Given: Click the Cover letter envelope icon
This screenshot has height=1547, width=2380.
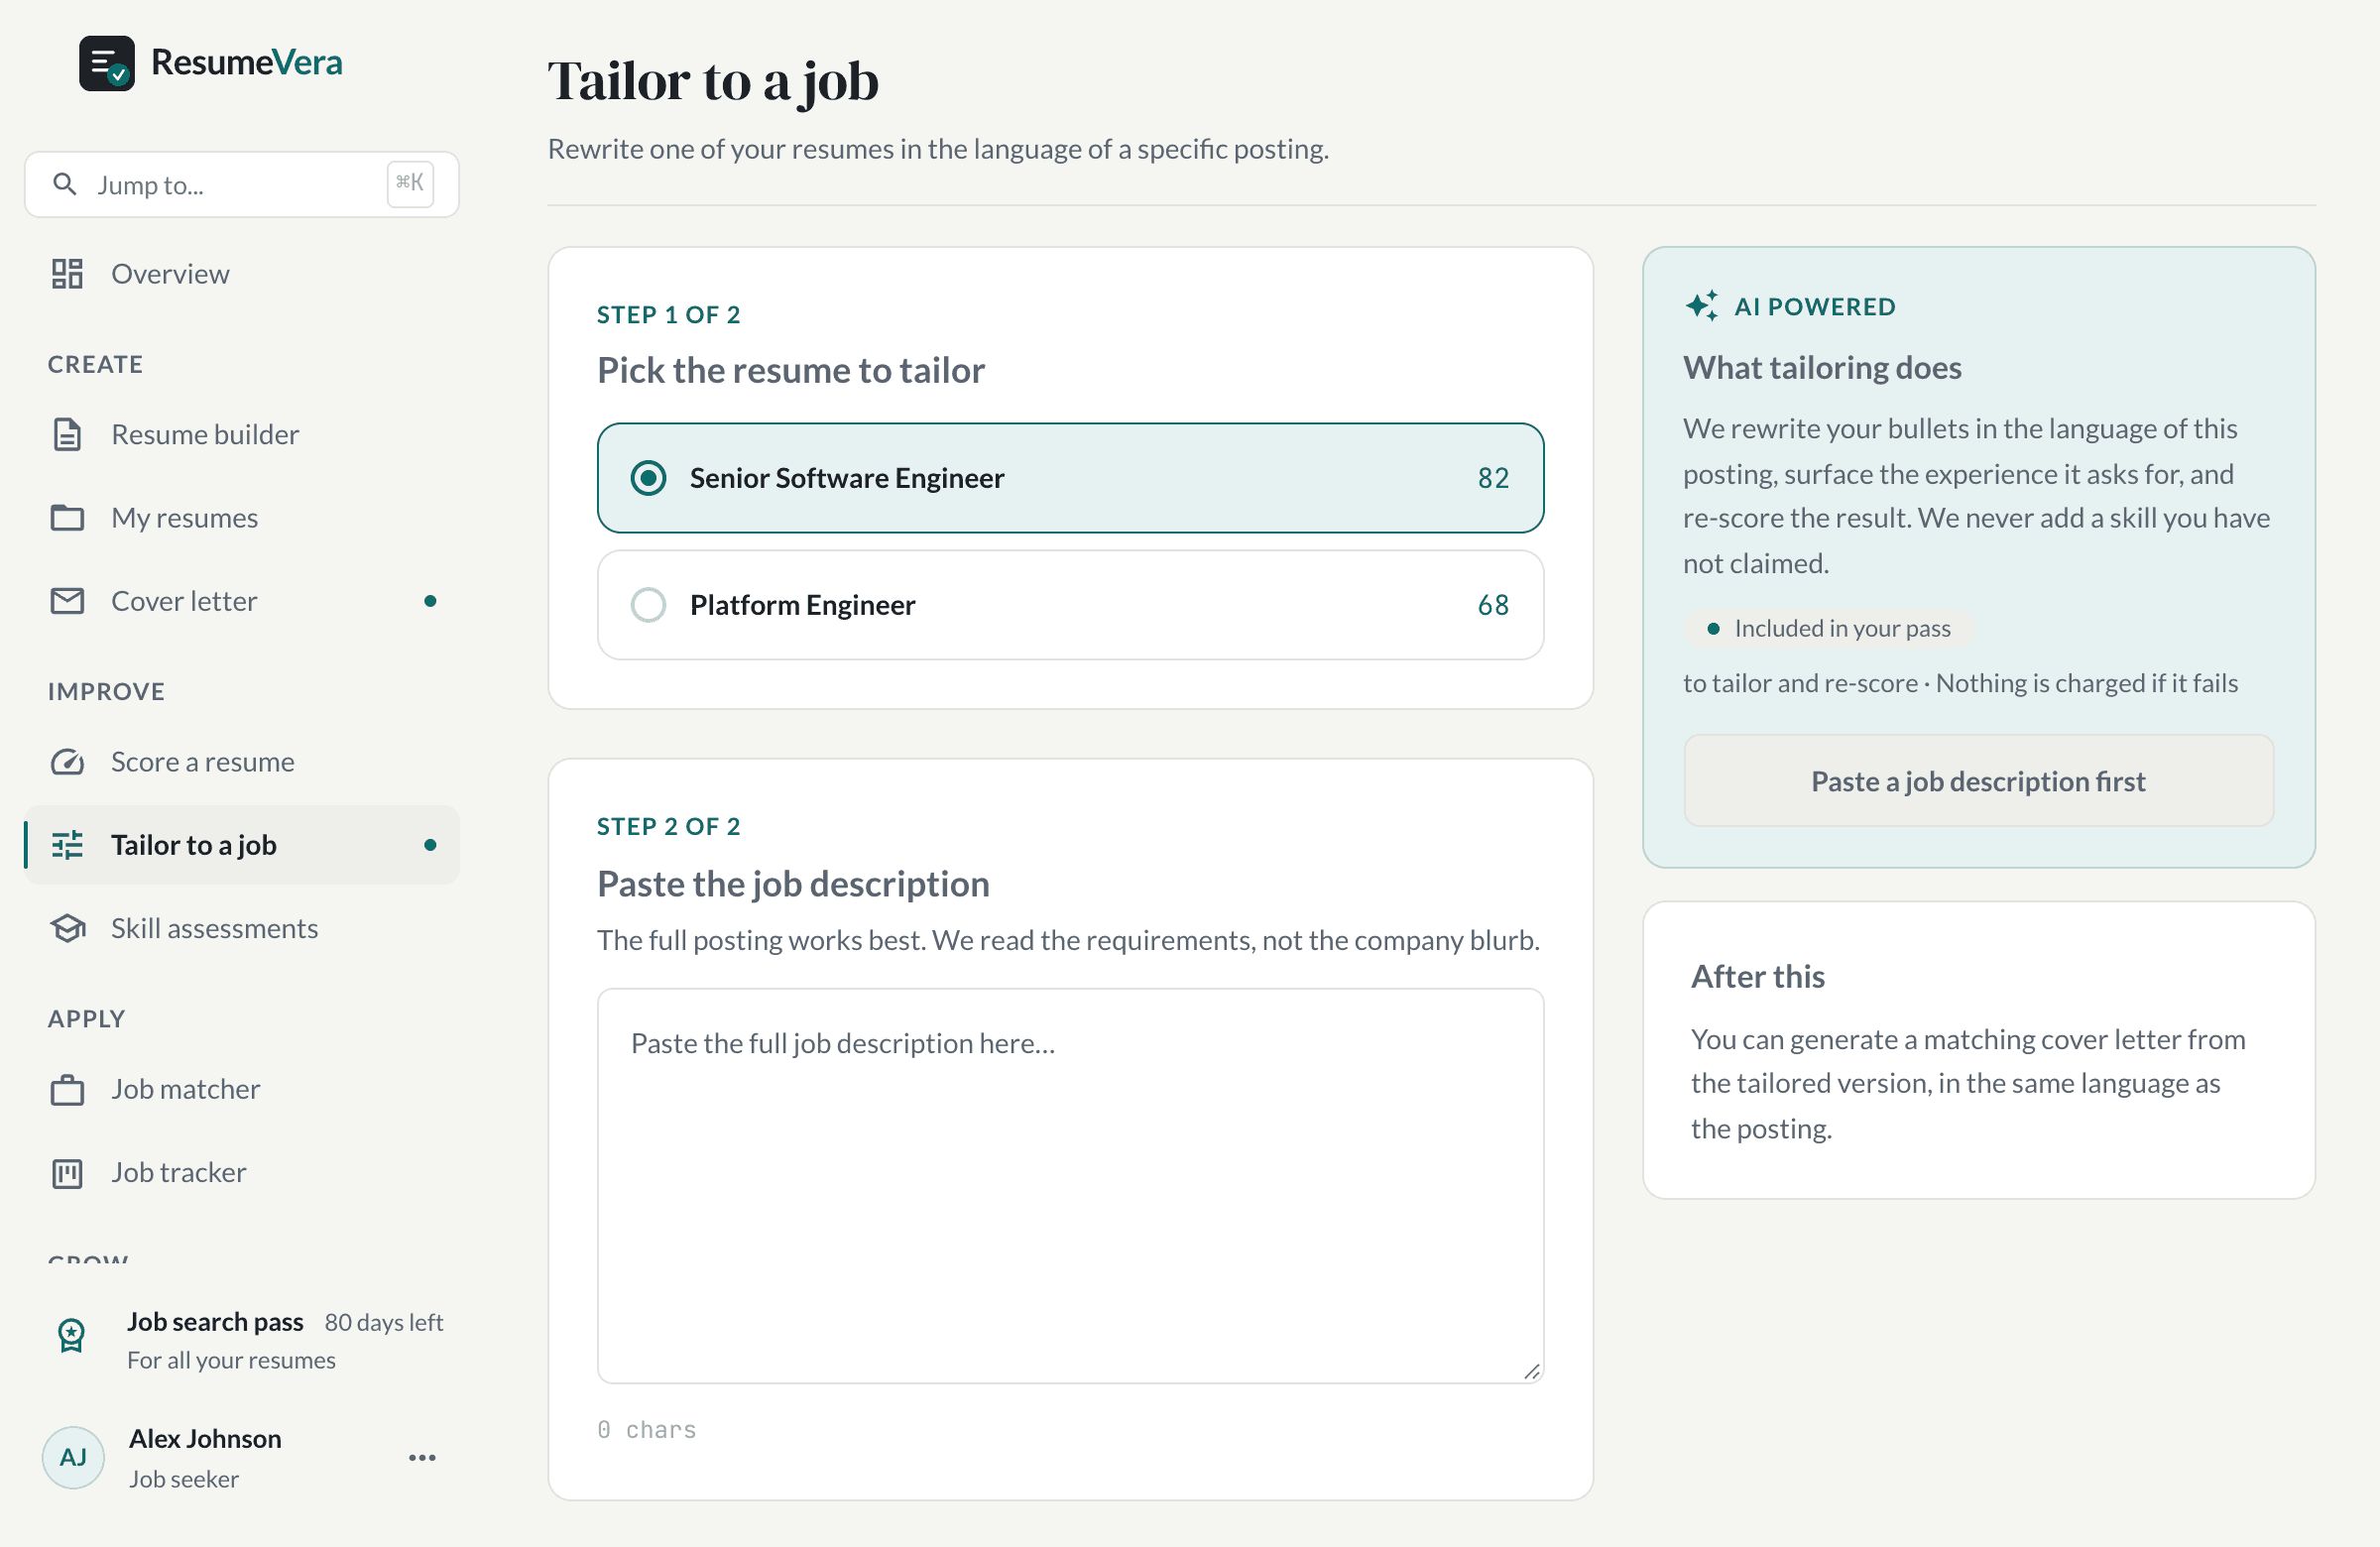Looking at the screenshot, I should (67, 601).
